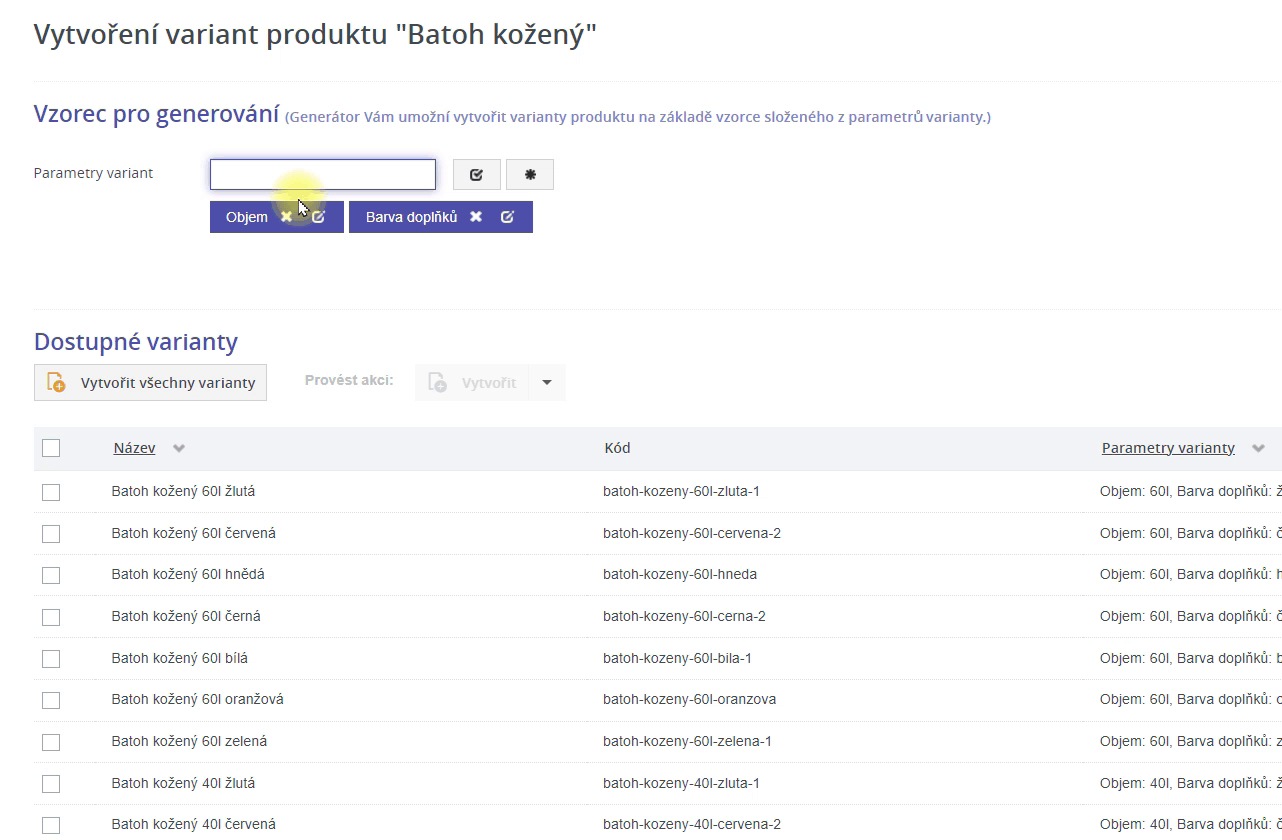
Task: Edit the Barva doplňků parameter tag
Action: (507, 217)
